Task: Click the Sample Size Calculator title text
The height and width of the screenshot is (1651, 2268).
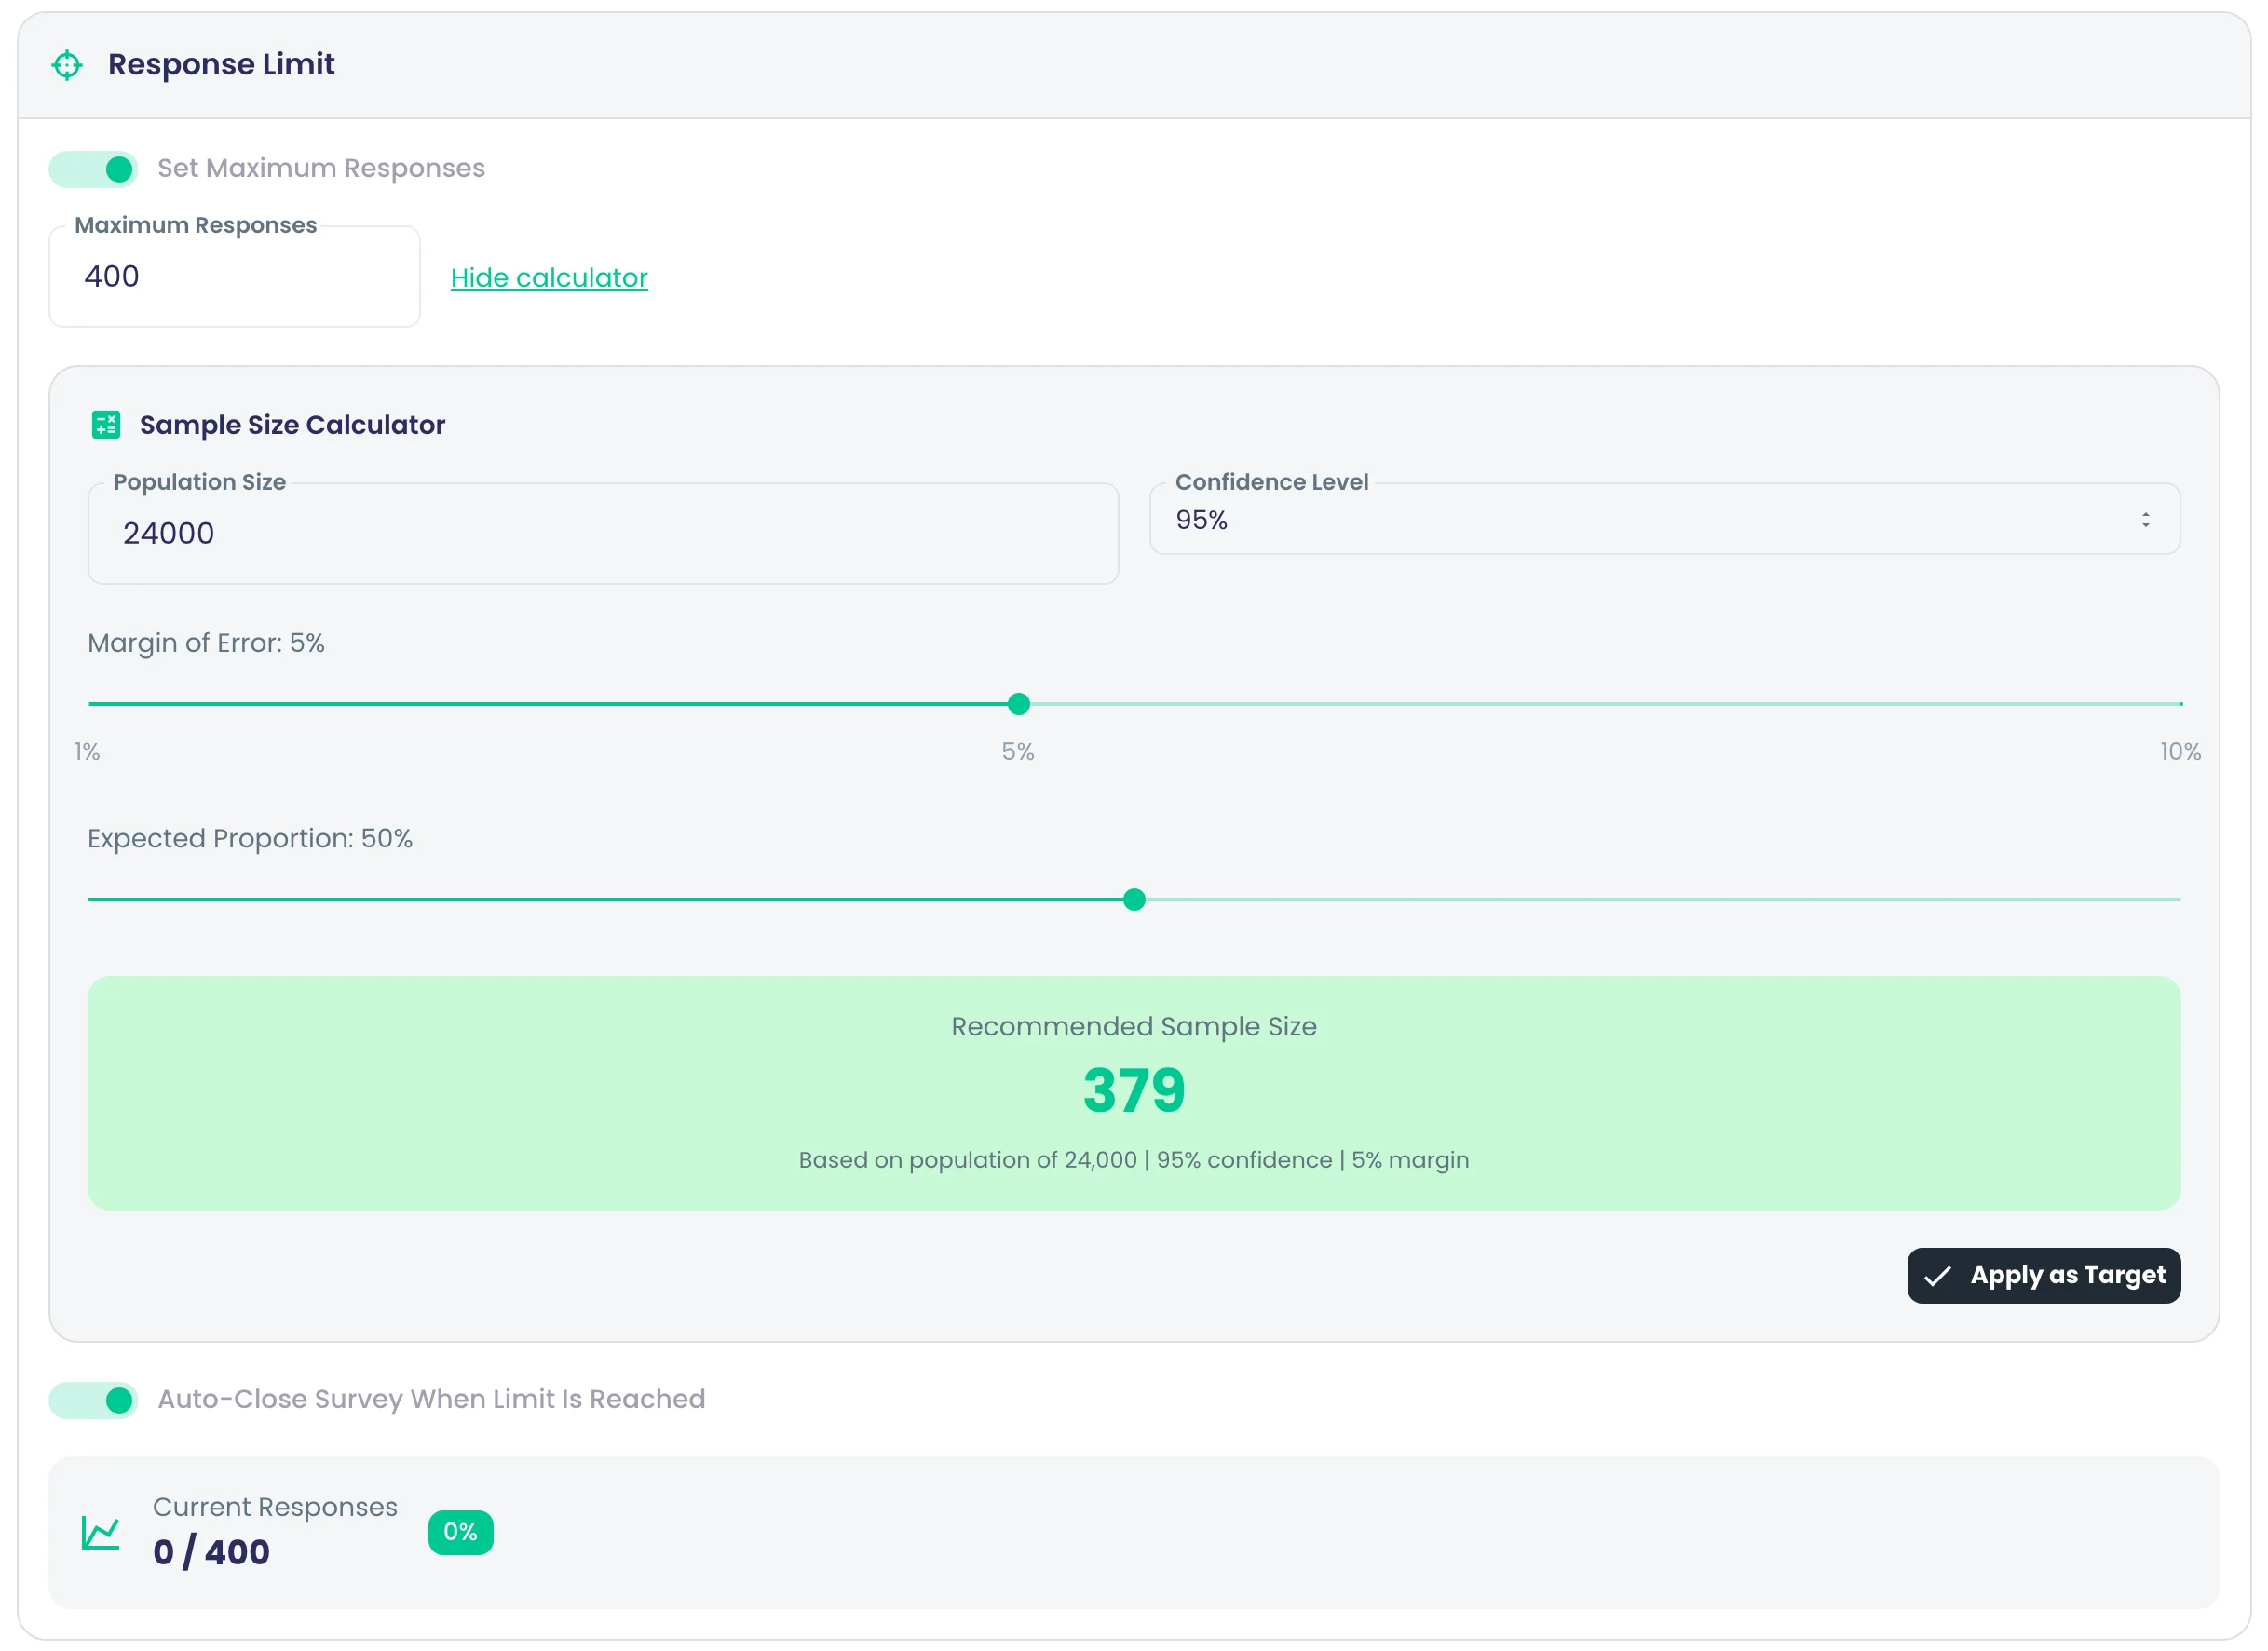Action: tap(292, 425)
